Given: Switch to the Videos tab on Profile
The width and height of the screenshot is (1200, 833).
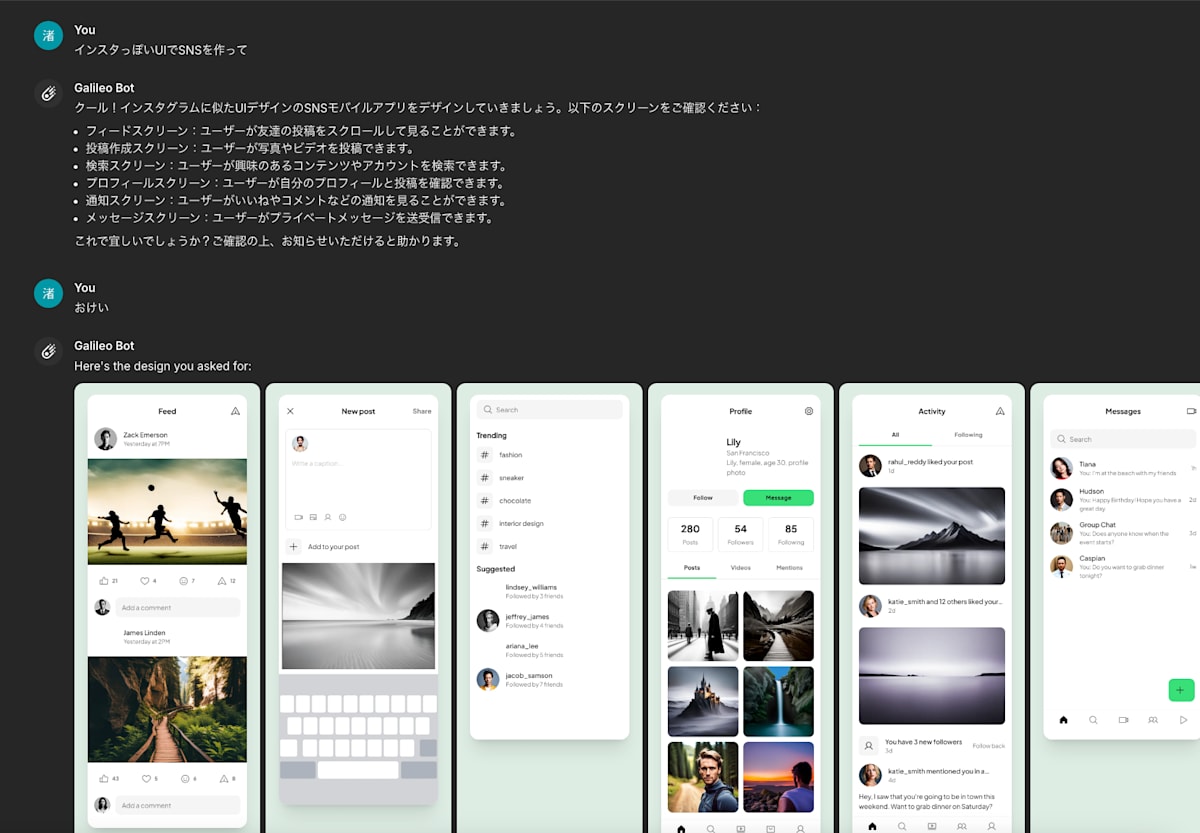Looking at the screenshot, I should (740, 567).
